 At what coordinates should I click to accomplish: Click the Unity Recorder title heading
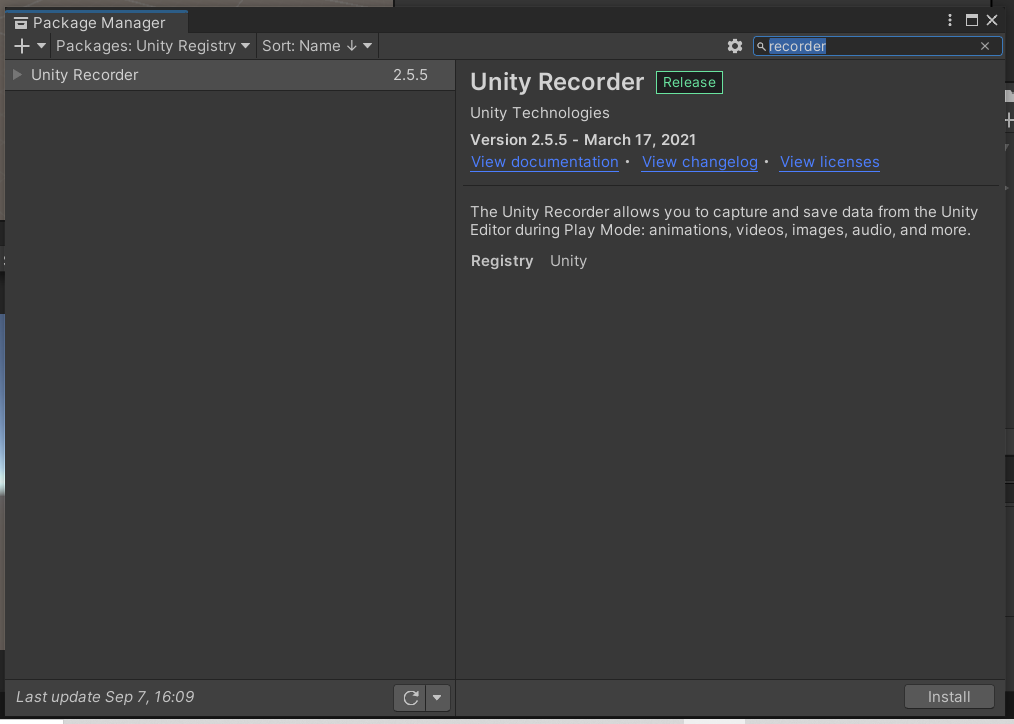pos(557,82)
